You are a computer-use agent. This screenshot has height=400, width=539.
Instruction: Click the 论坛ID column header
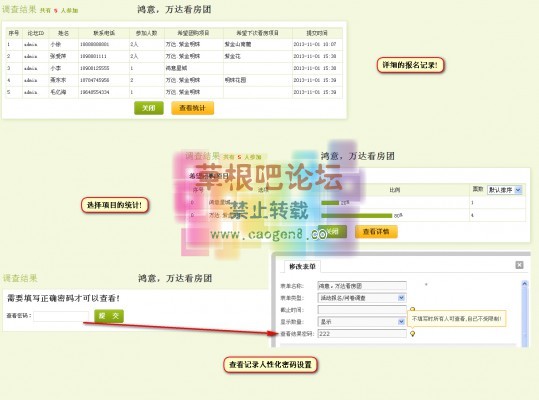(x=35, y=33)
